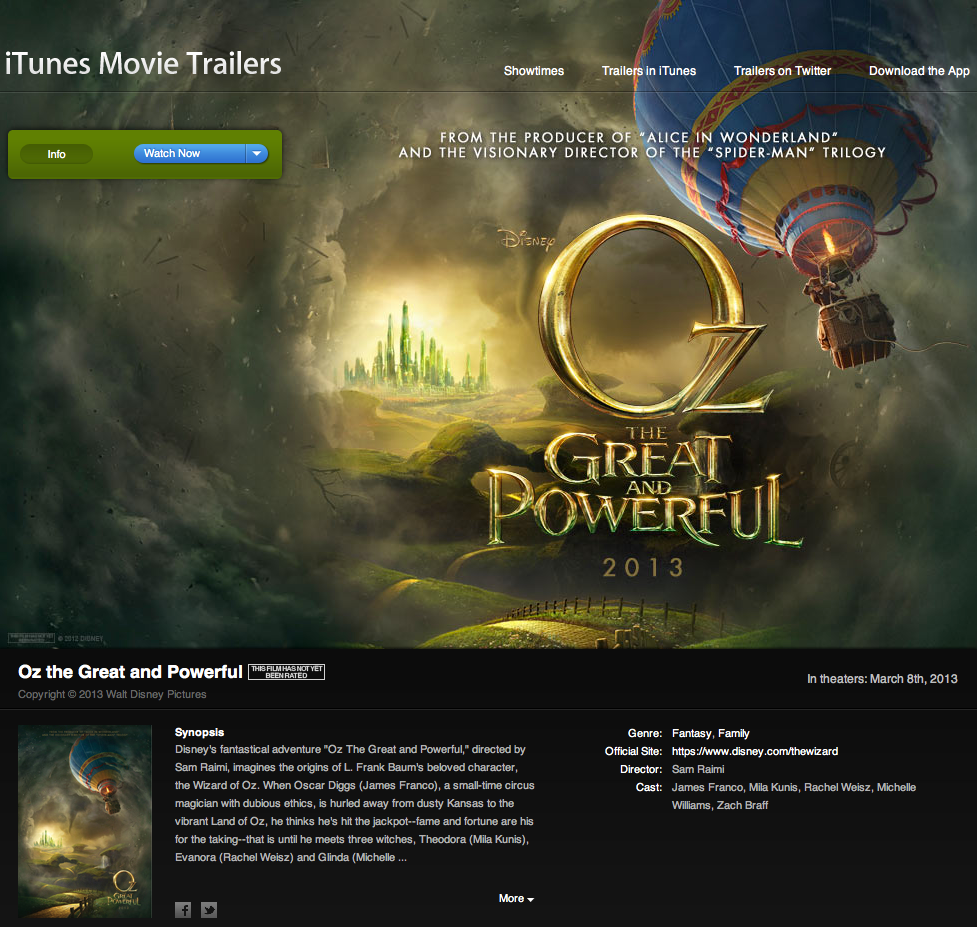Share the trailer on Facebook icon
This screenshot has height=927, width=977.
183,910
